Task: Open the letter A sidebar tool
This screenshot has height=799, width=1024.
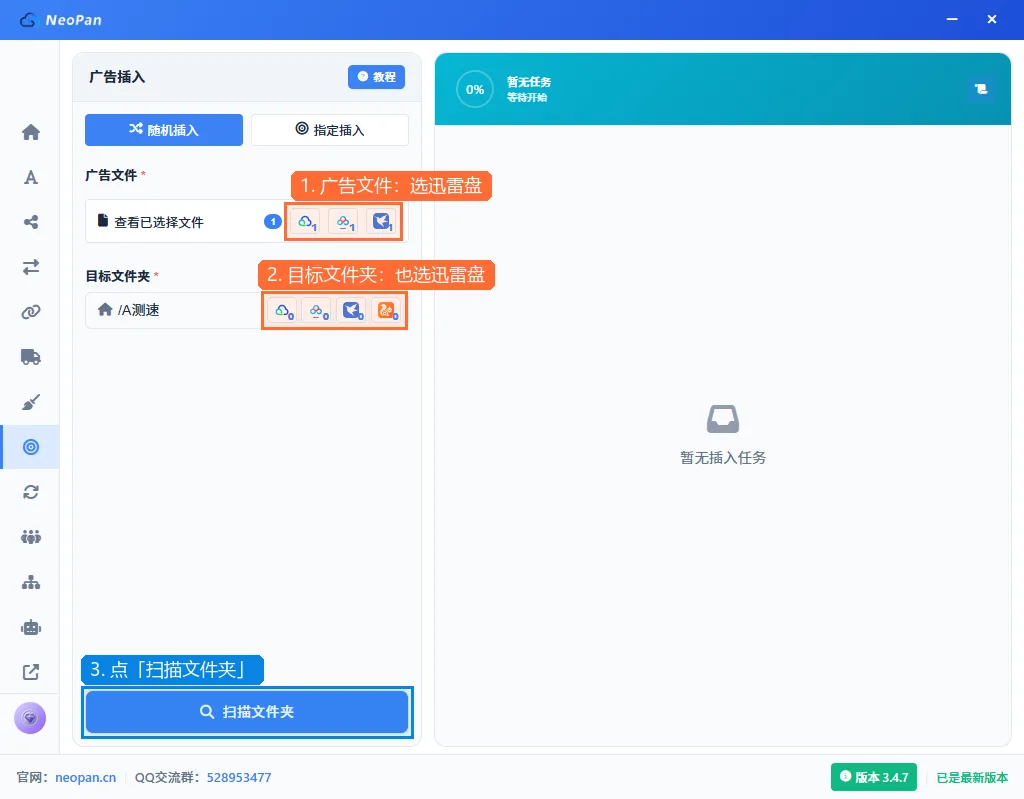Action: pos(31,178)
